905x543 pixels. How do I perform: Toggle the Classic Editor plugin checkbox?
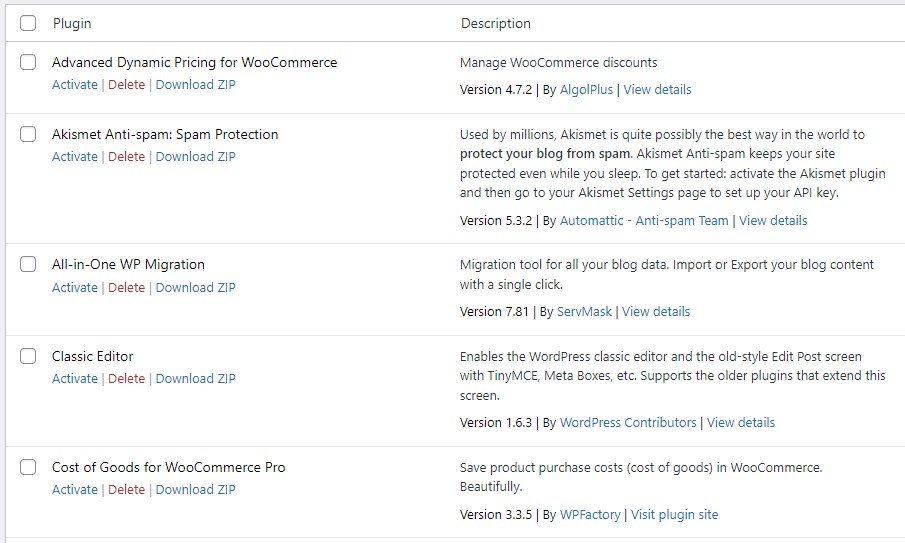point(28,356)
